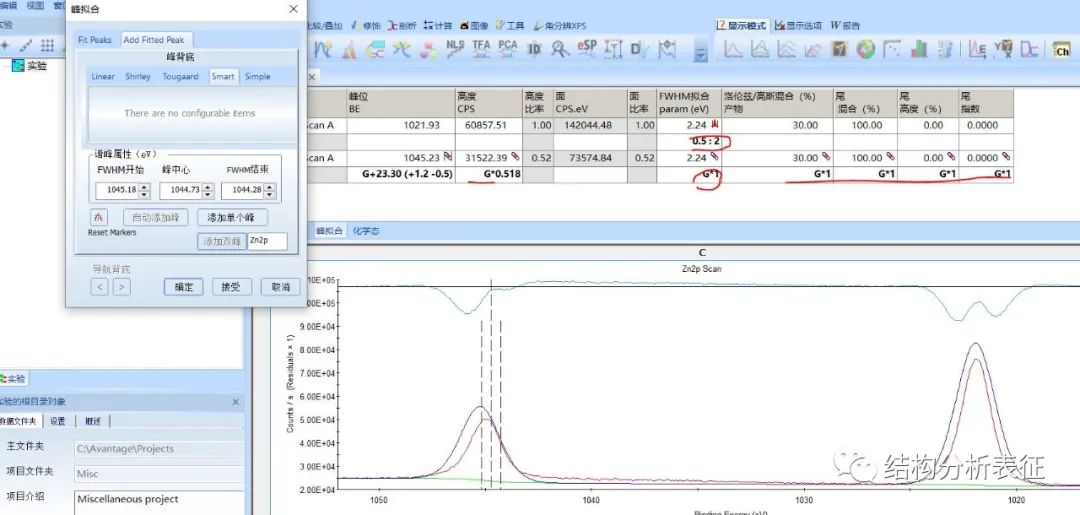The width and height of the screenshot is (1080, 515).
Task: Open the 角分辨XPS menu
Action: pyautogui.click(x=559, y=25)
